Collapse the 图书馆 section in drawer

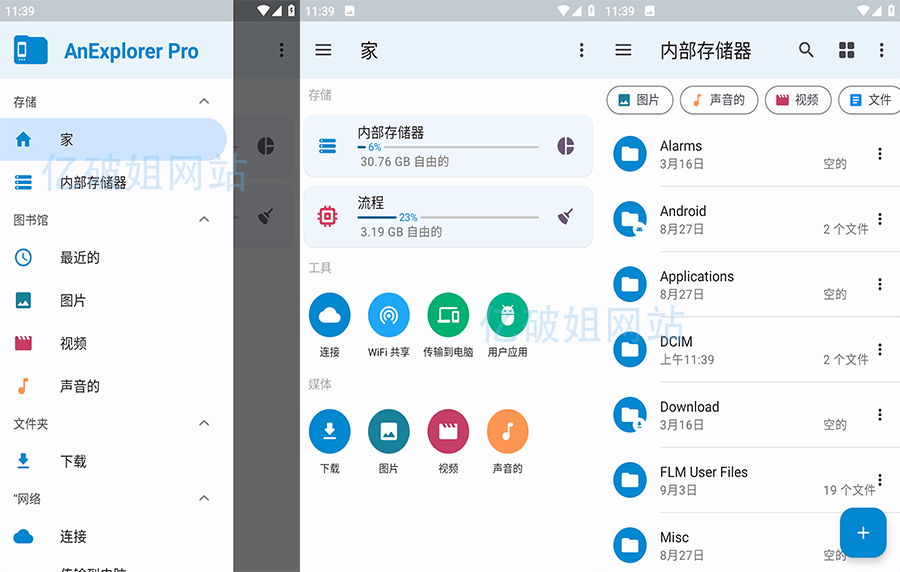204,219
